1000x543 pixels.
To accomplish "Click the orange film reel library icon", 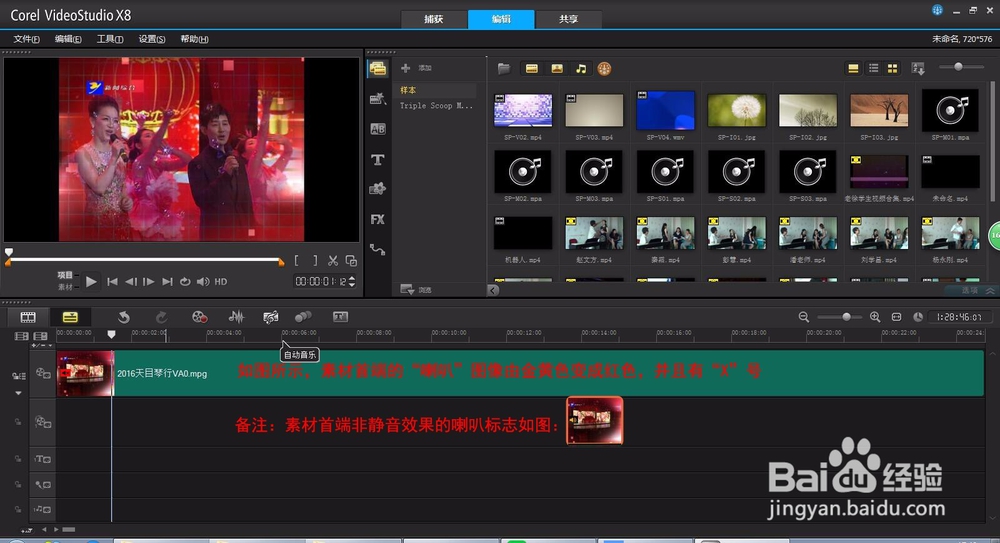I will pyautogui.click(x=604, y=68).
